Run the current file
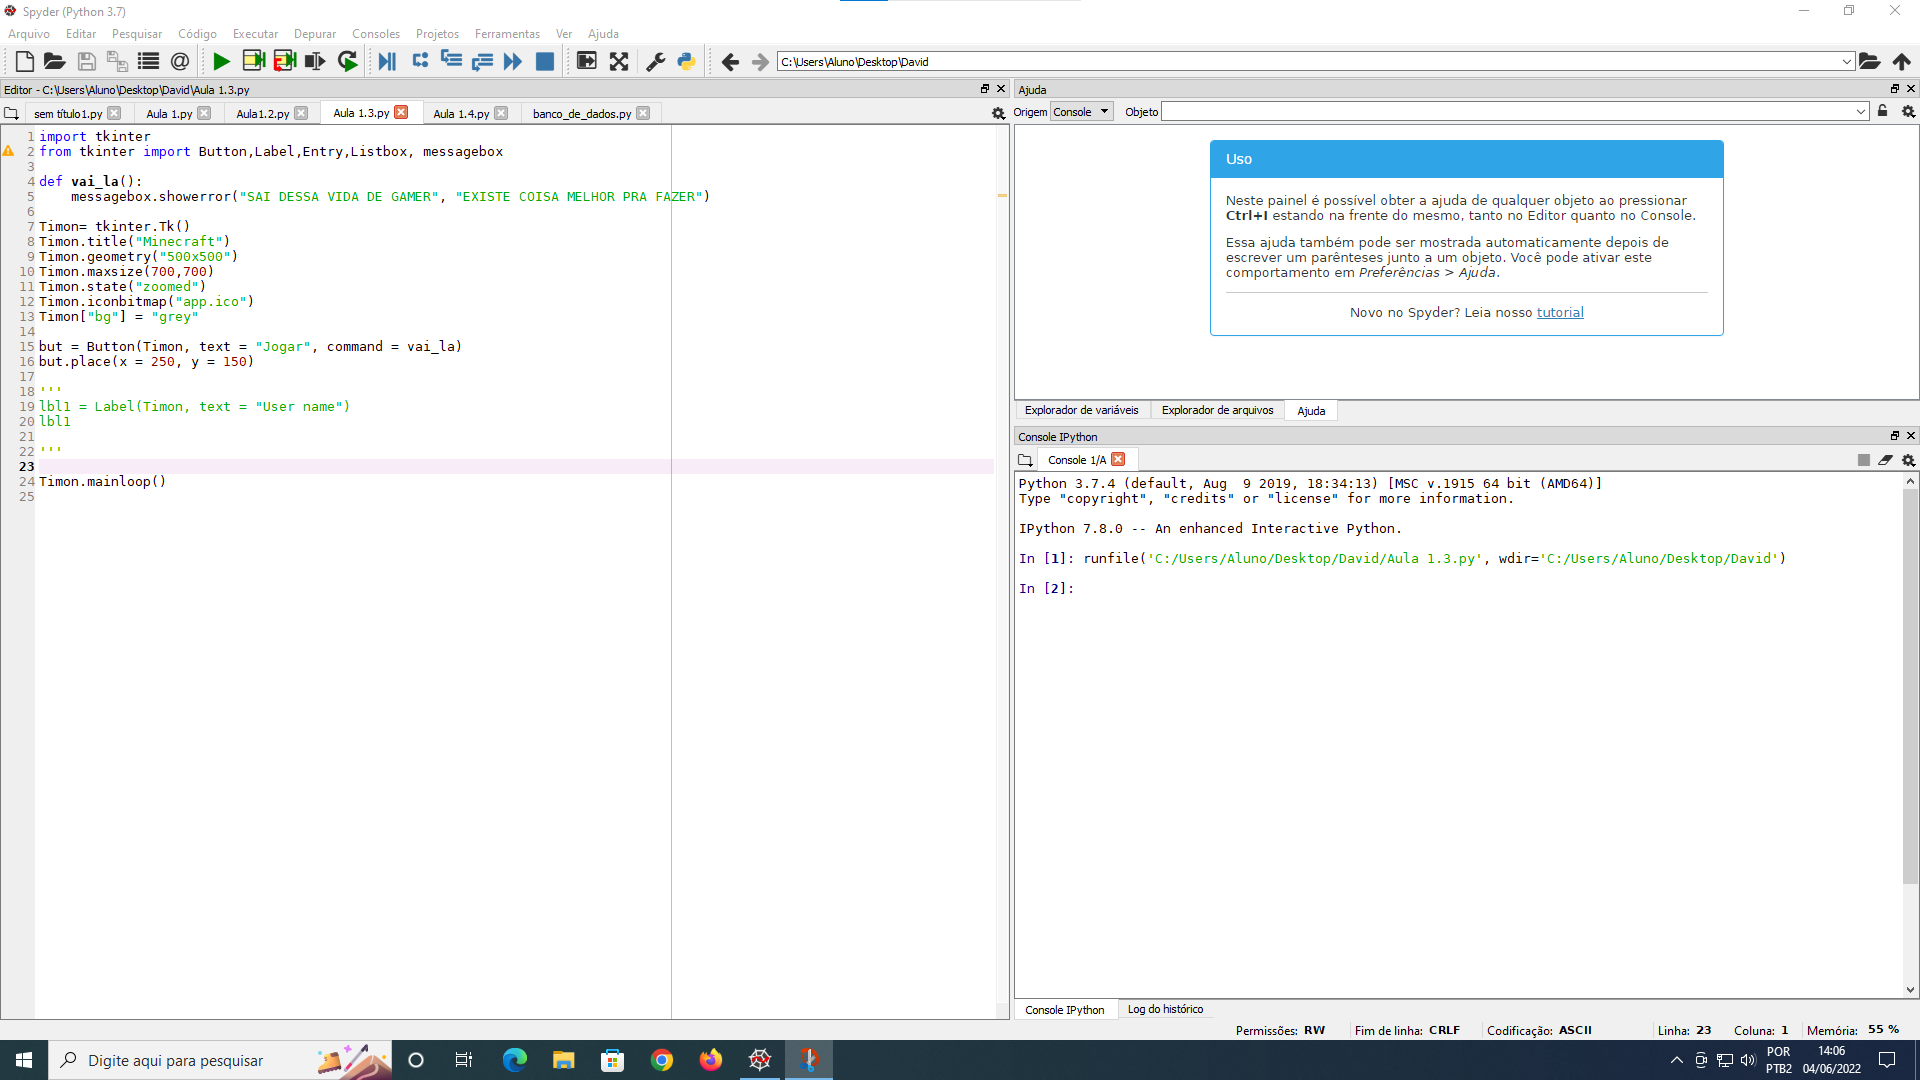Viewport: 1920px width, 1080px height. pyautogui.click(x=221, y=62)
